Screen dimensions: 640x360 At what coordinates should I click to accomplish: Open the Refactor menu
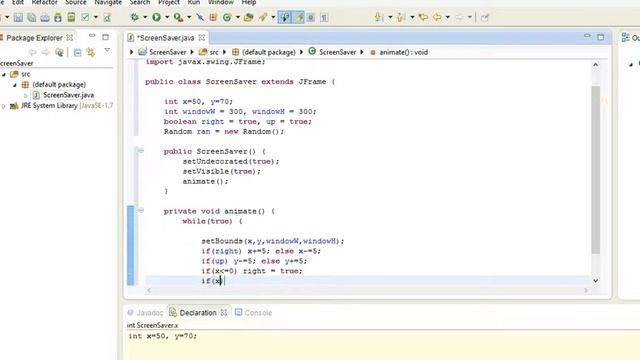44,2
